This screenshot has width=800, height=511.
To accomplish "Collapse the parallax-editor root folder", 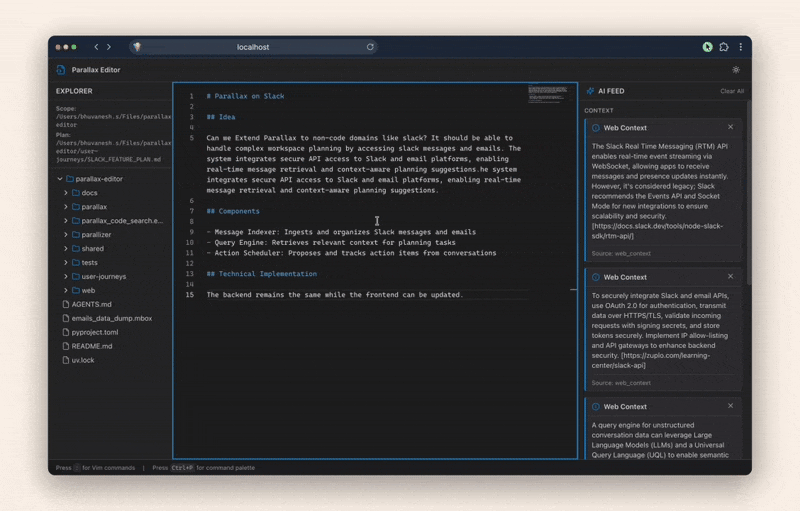I will tap(60, 179).
